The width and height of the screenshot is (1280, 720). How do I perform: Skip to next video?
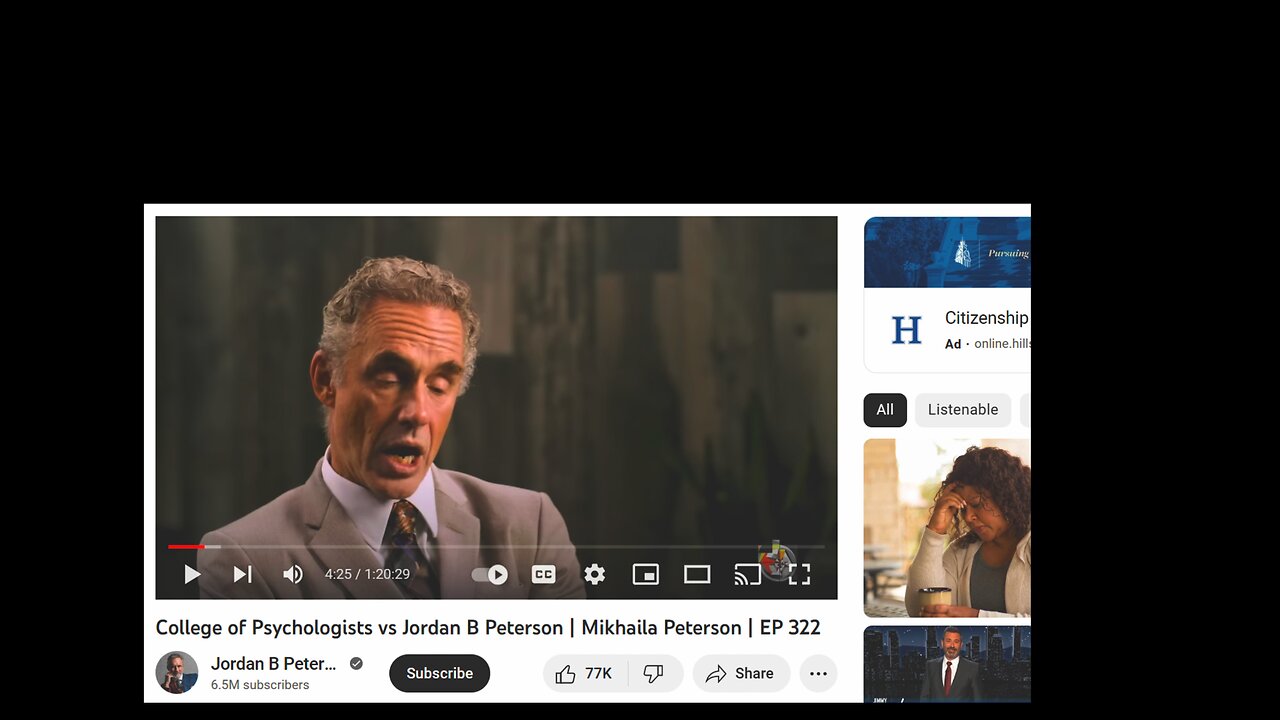pyautogui.click(x=242, y=574)
